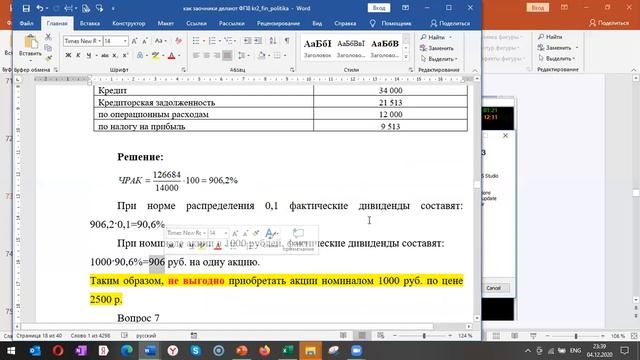Undo the last action in Word
640x360 pixels.
pos(40,8)
